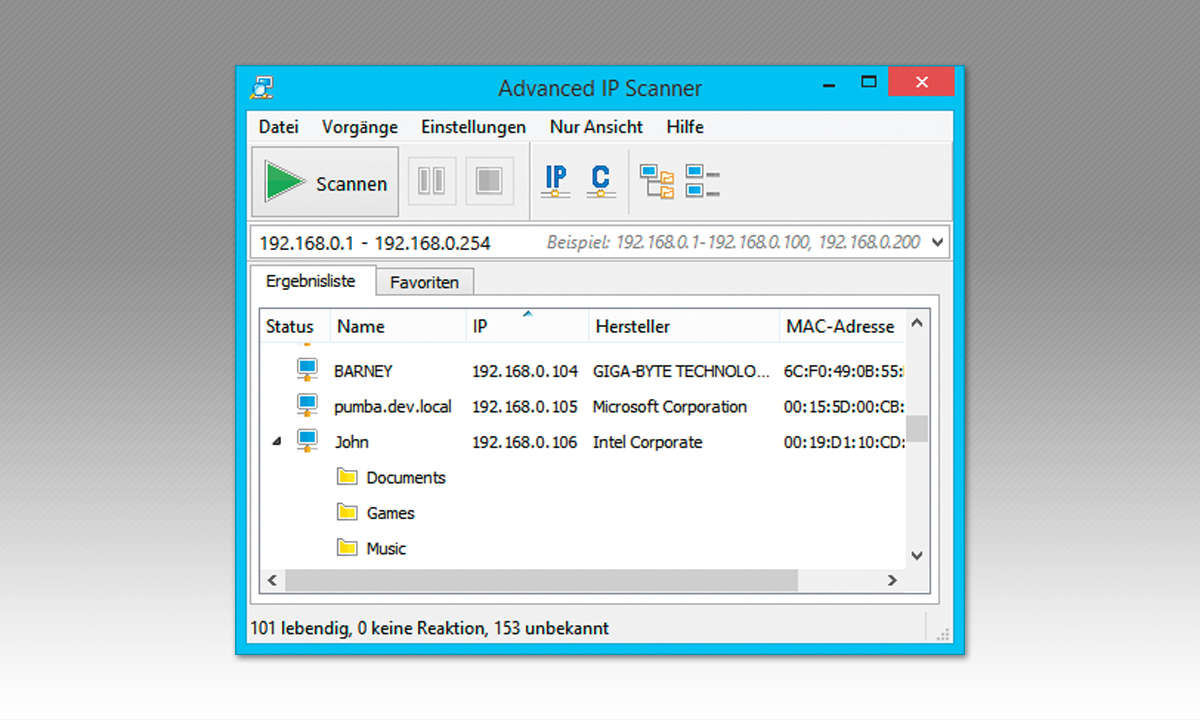The height and width of the screenshot is (720, 1200).
Task: Click the BARNEY computer icon
Action: 307,370
